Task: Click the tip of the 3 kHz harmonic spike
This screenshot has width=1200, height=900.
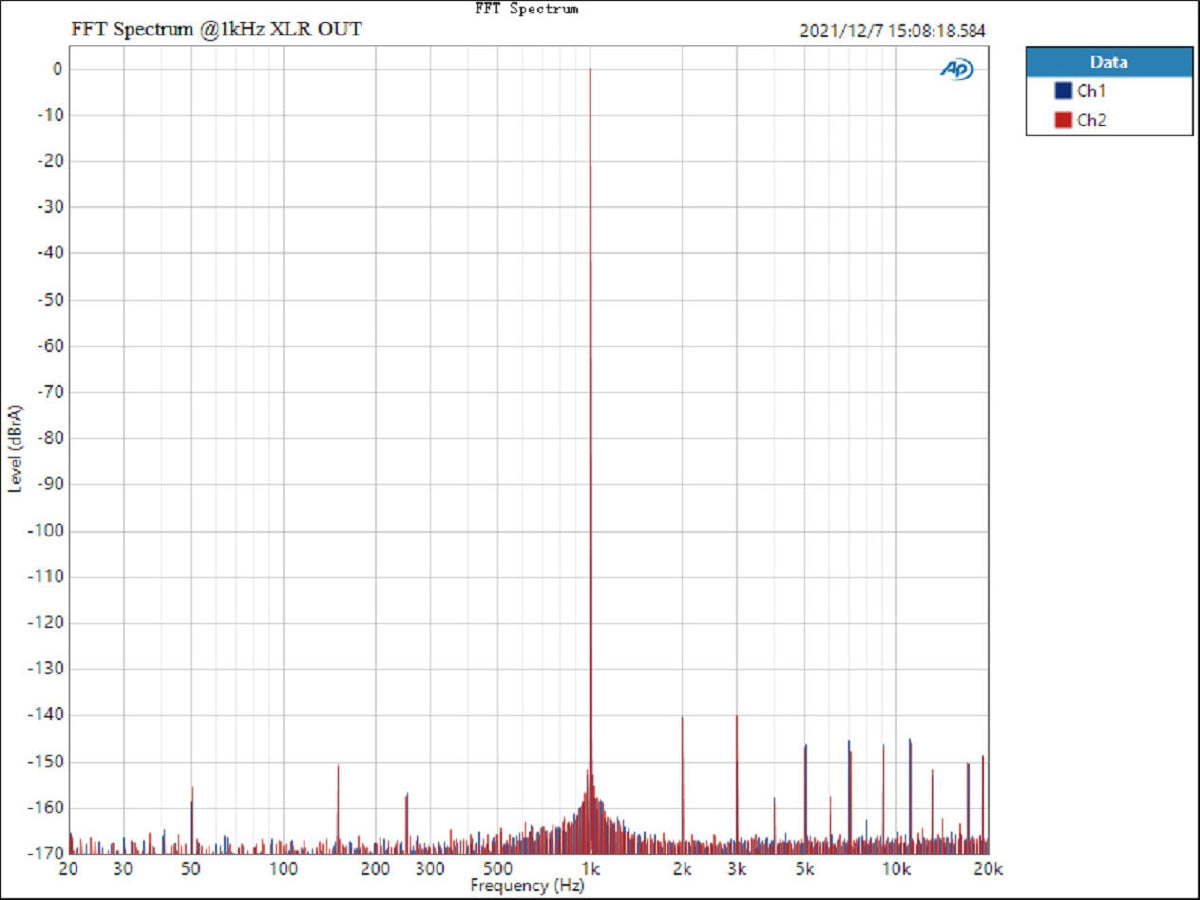Action: [x=737, y=716]
